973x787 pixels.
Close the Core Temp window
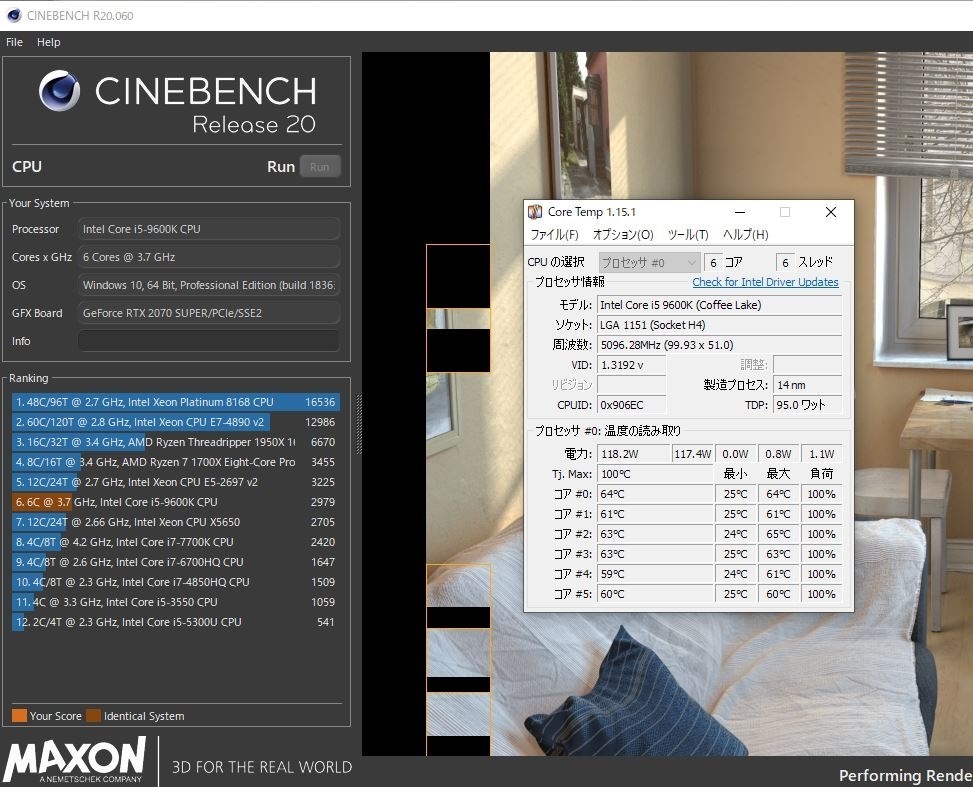point(831,212)
